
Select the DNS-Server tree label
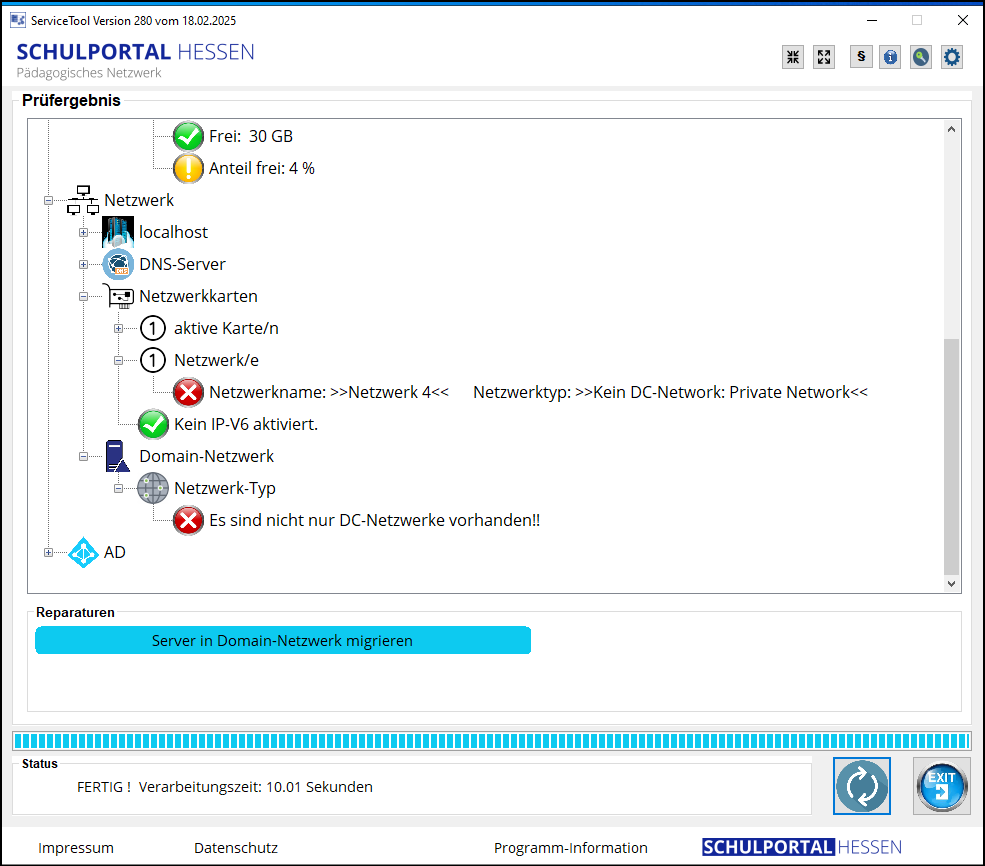point(182,264)
